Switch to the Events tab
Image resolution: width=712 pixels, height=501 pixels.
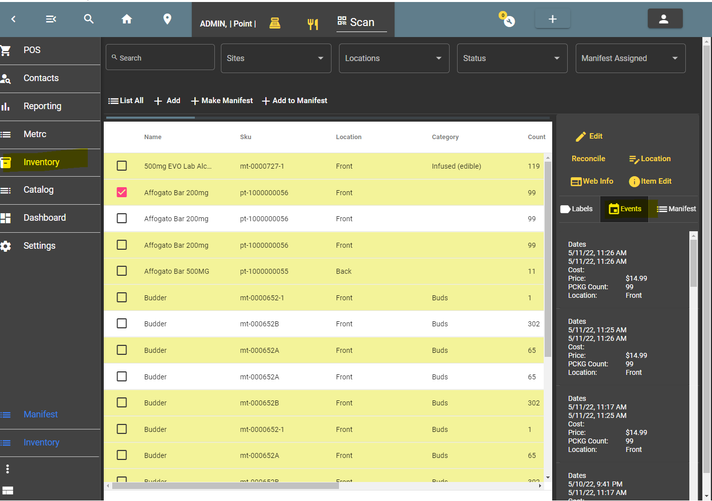point(625,209)
